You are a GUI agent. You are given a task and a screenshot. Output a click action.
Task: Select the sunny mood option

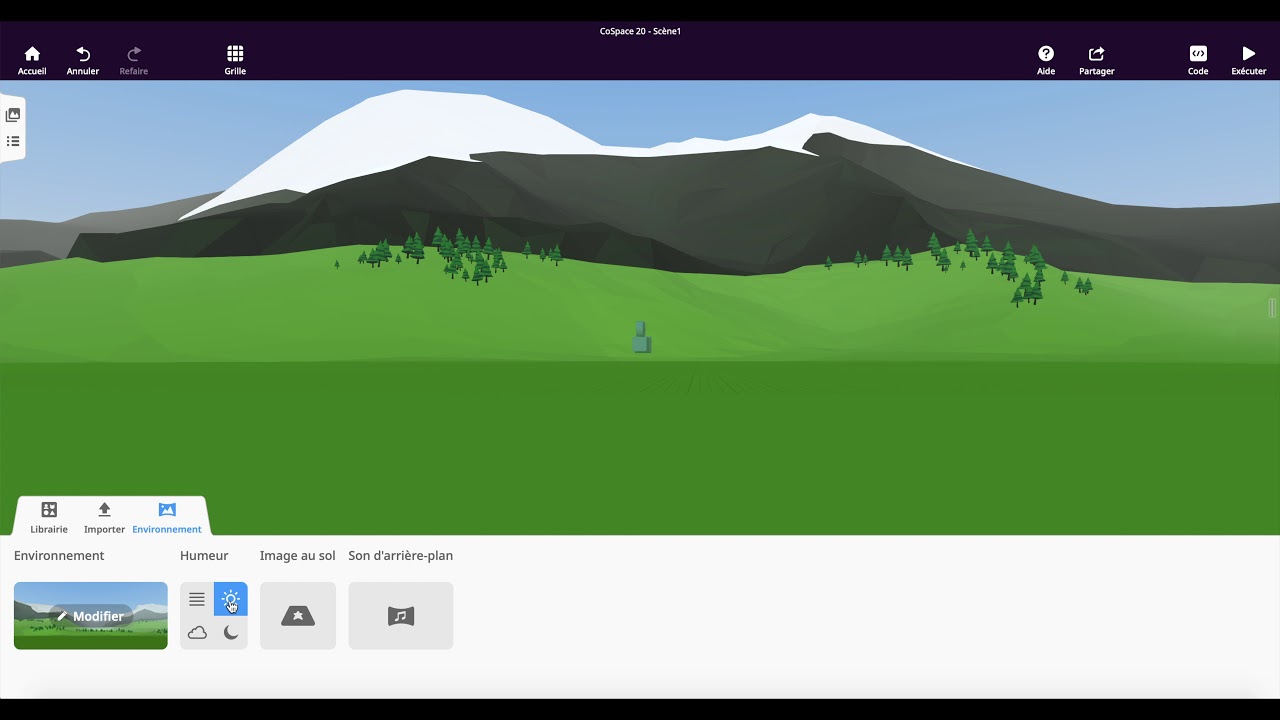[x=231, y=599]
